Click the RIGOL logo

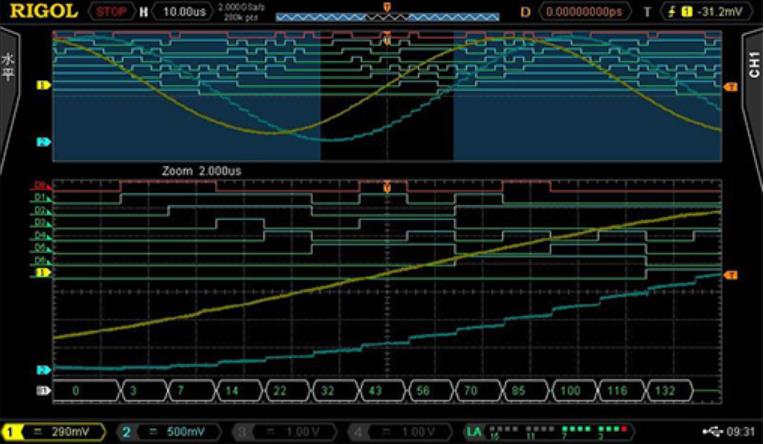click(x=44, y=12)
